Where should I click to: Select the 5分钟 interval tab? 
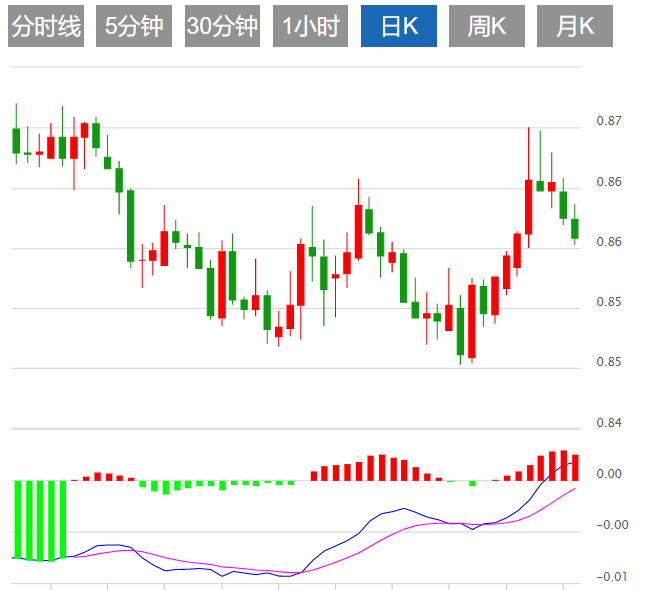[134, 26]
